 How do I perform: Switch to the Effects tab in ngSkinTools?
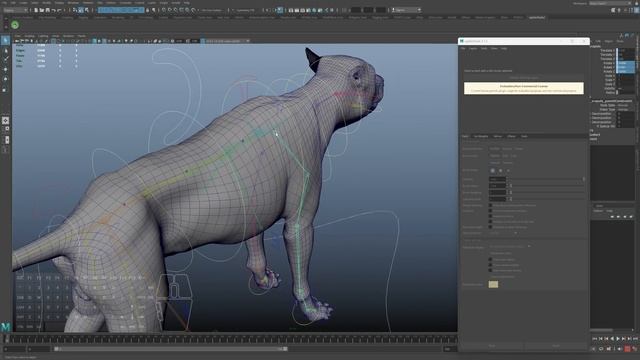tap(511, 136)
